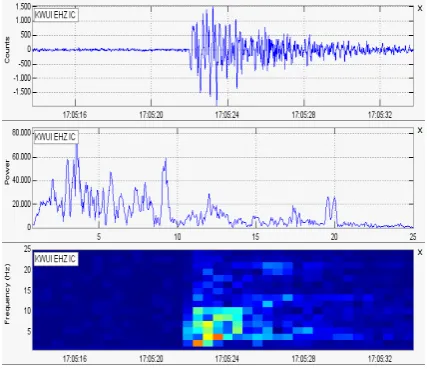Click the KWUI EHZ IC label in spectrogram panel

click(x=56, y=259)
